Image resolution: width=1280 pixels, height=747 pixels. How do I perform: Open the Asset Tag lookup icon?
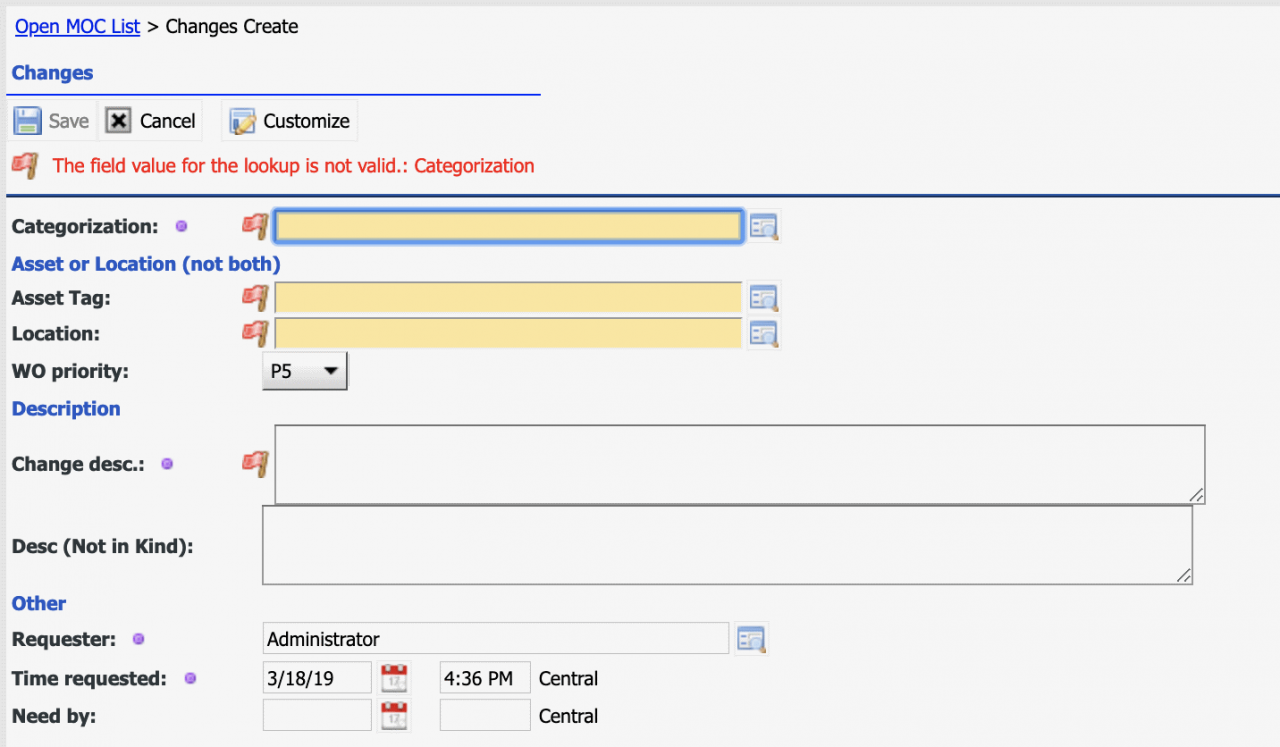point(764,298)
